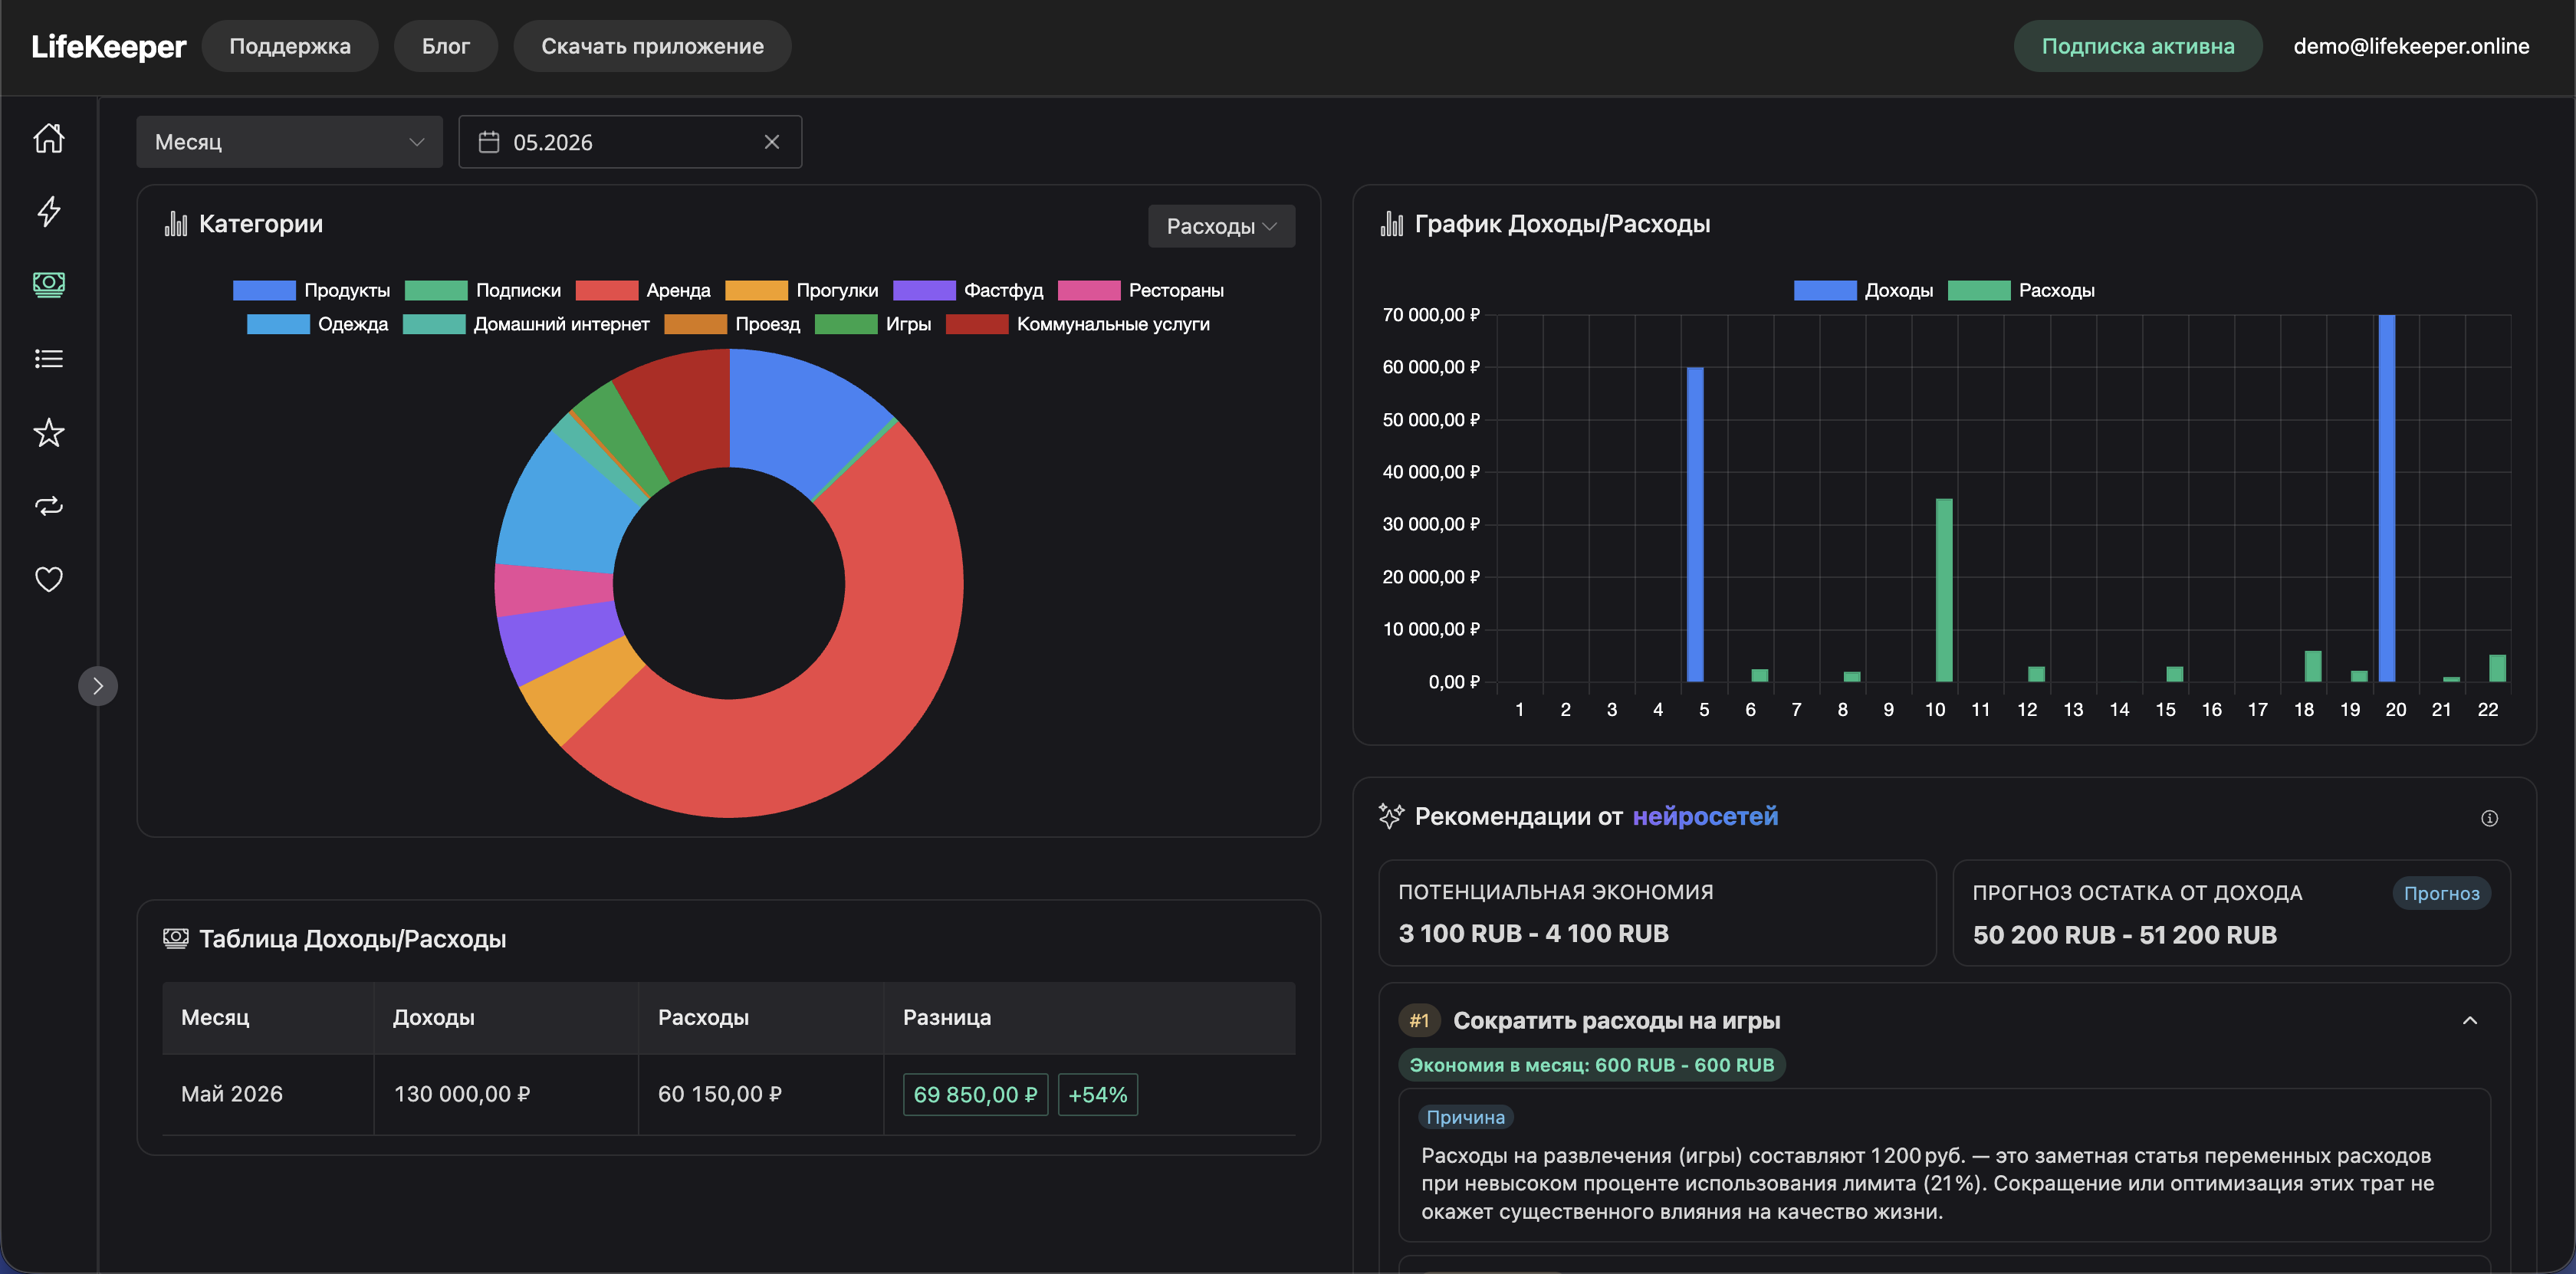Screen dimensions: 2576x1274
Task: Toggle Доходы series in bar chart legend
Action: 1862,290
